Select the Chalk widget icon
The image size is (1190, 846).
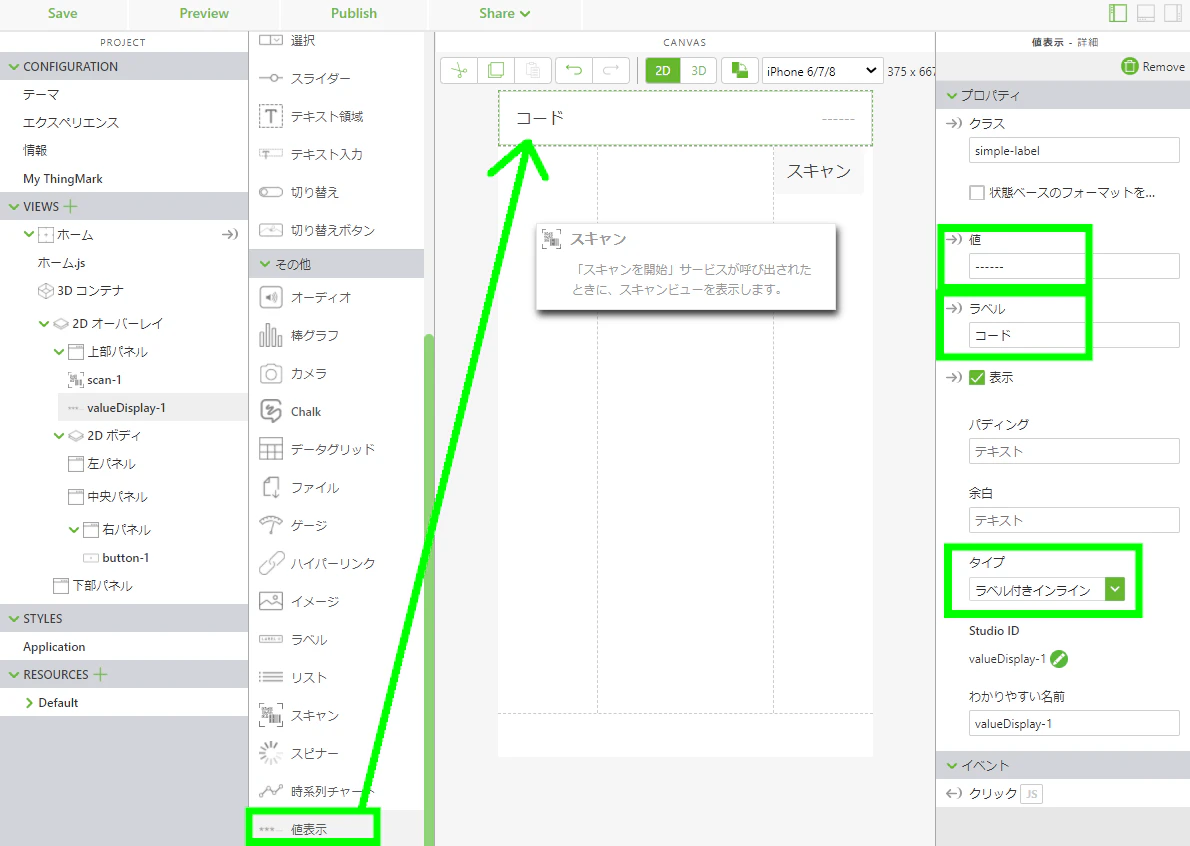(271, 411)
